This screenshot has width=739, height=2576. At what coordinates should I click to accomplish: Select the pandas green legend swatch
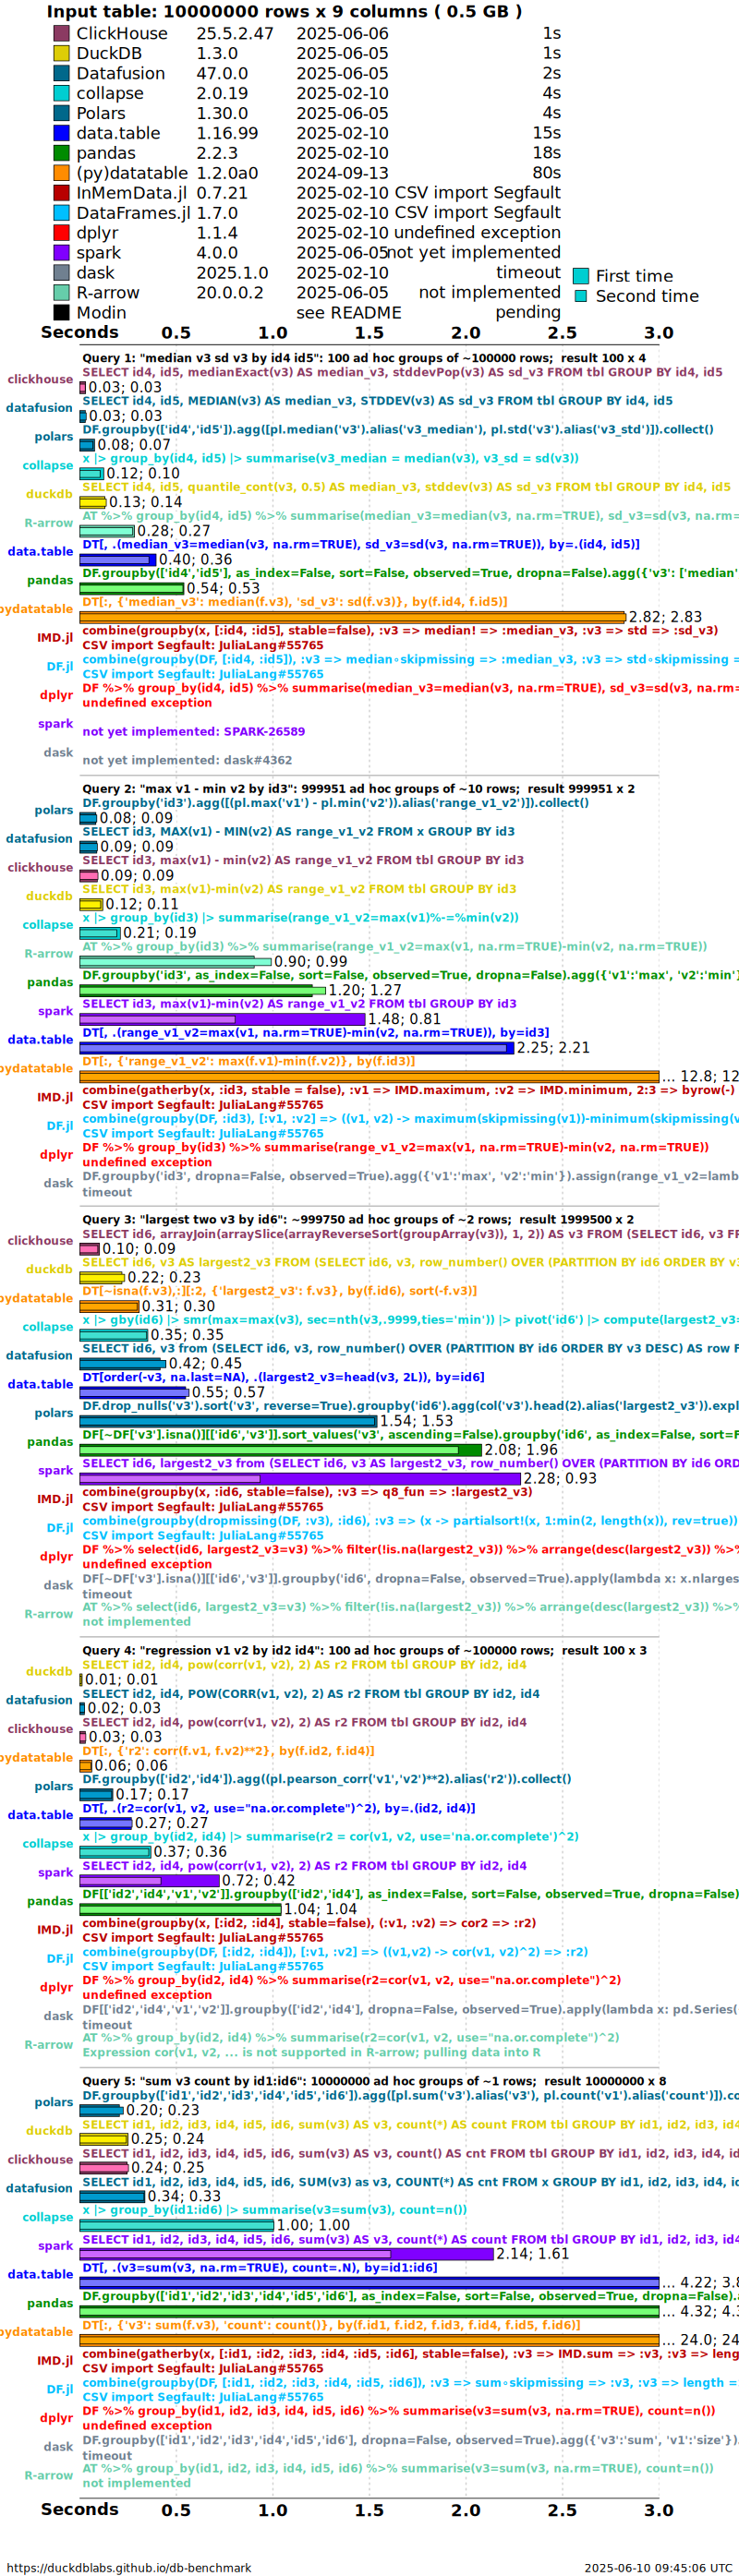[61, 153]
